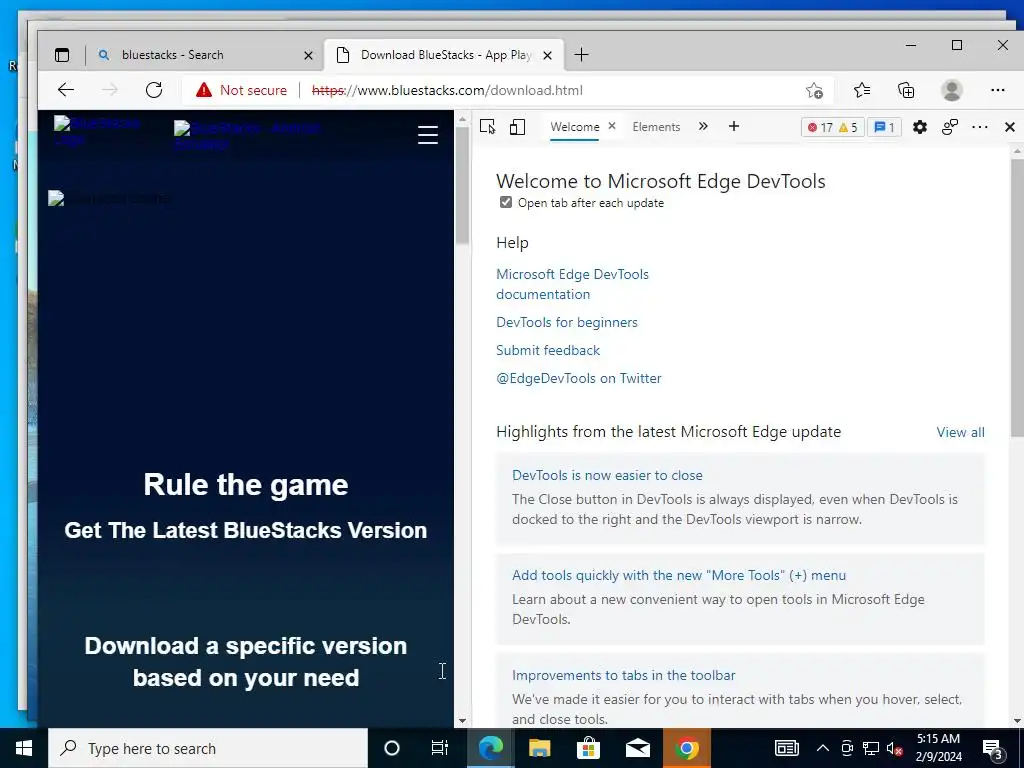
Task: Switch to the Welcome DevTools tab
Action: pos(575,127)
